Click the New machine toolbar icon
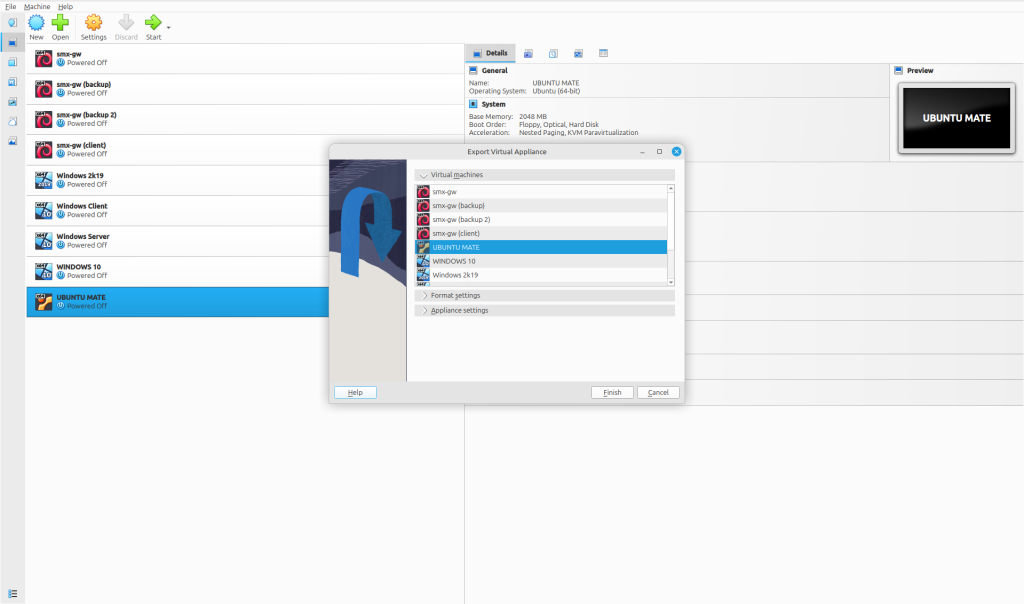This screenshot has width=1024, height=604. pyautogui.click(x=36, y=22)
